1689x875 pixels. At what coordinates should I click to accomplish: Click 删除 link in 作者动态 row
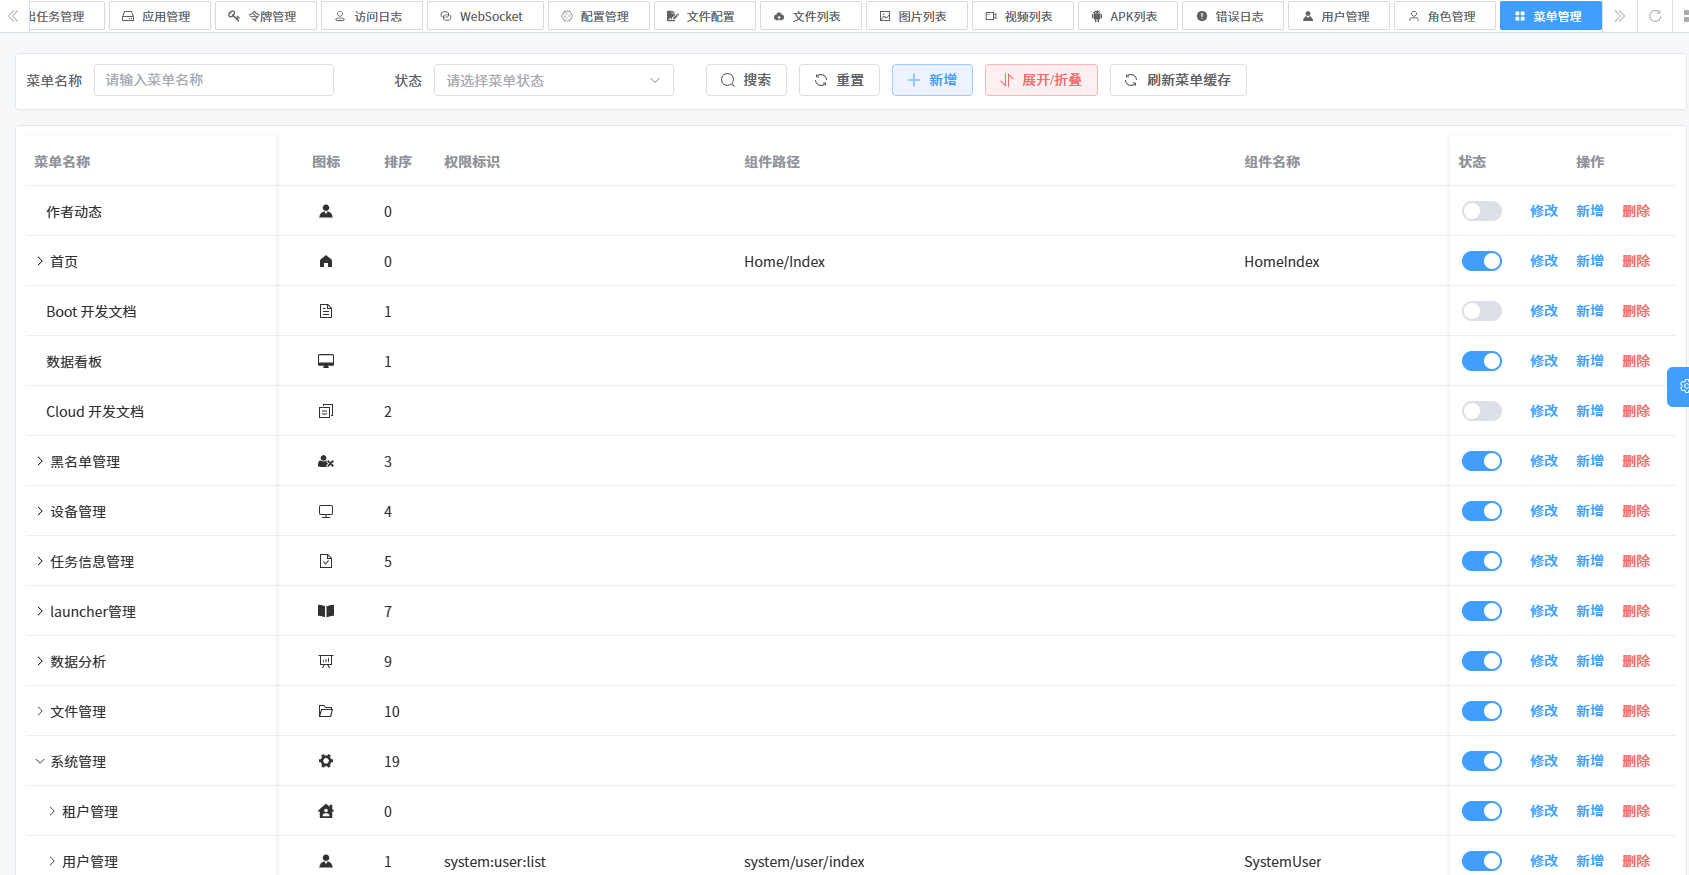pyautogui.click(x=1636, y=211)
